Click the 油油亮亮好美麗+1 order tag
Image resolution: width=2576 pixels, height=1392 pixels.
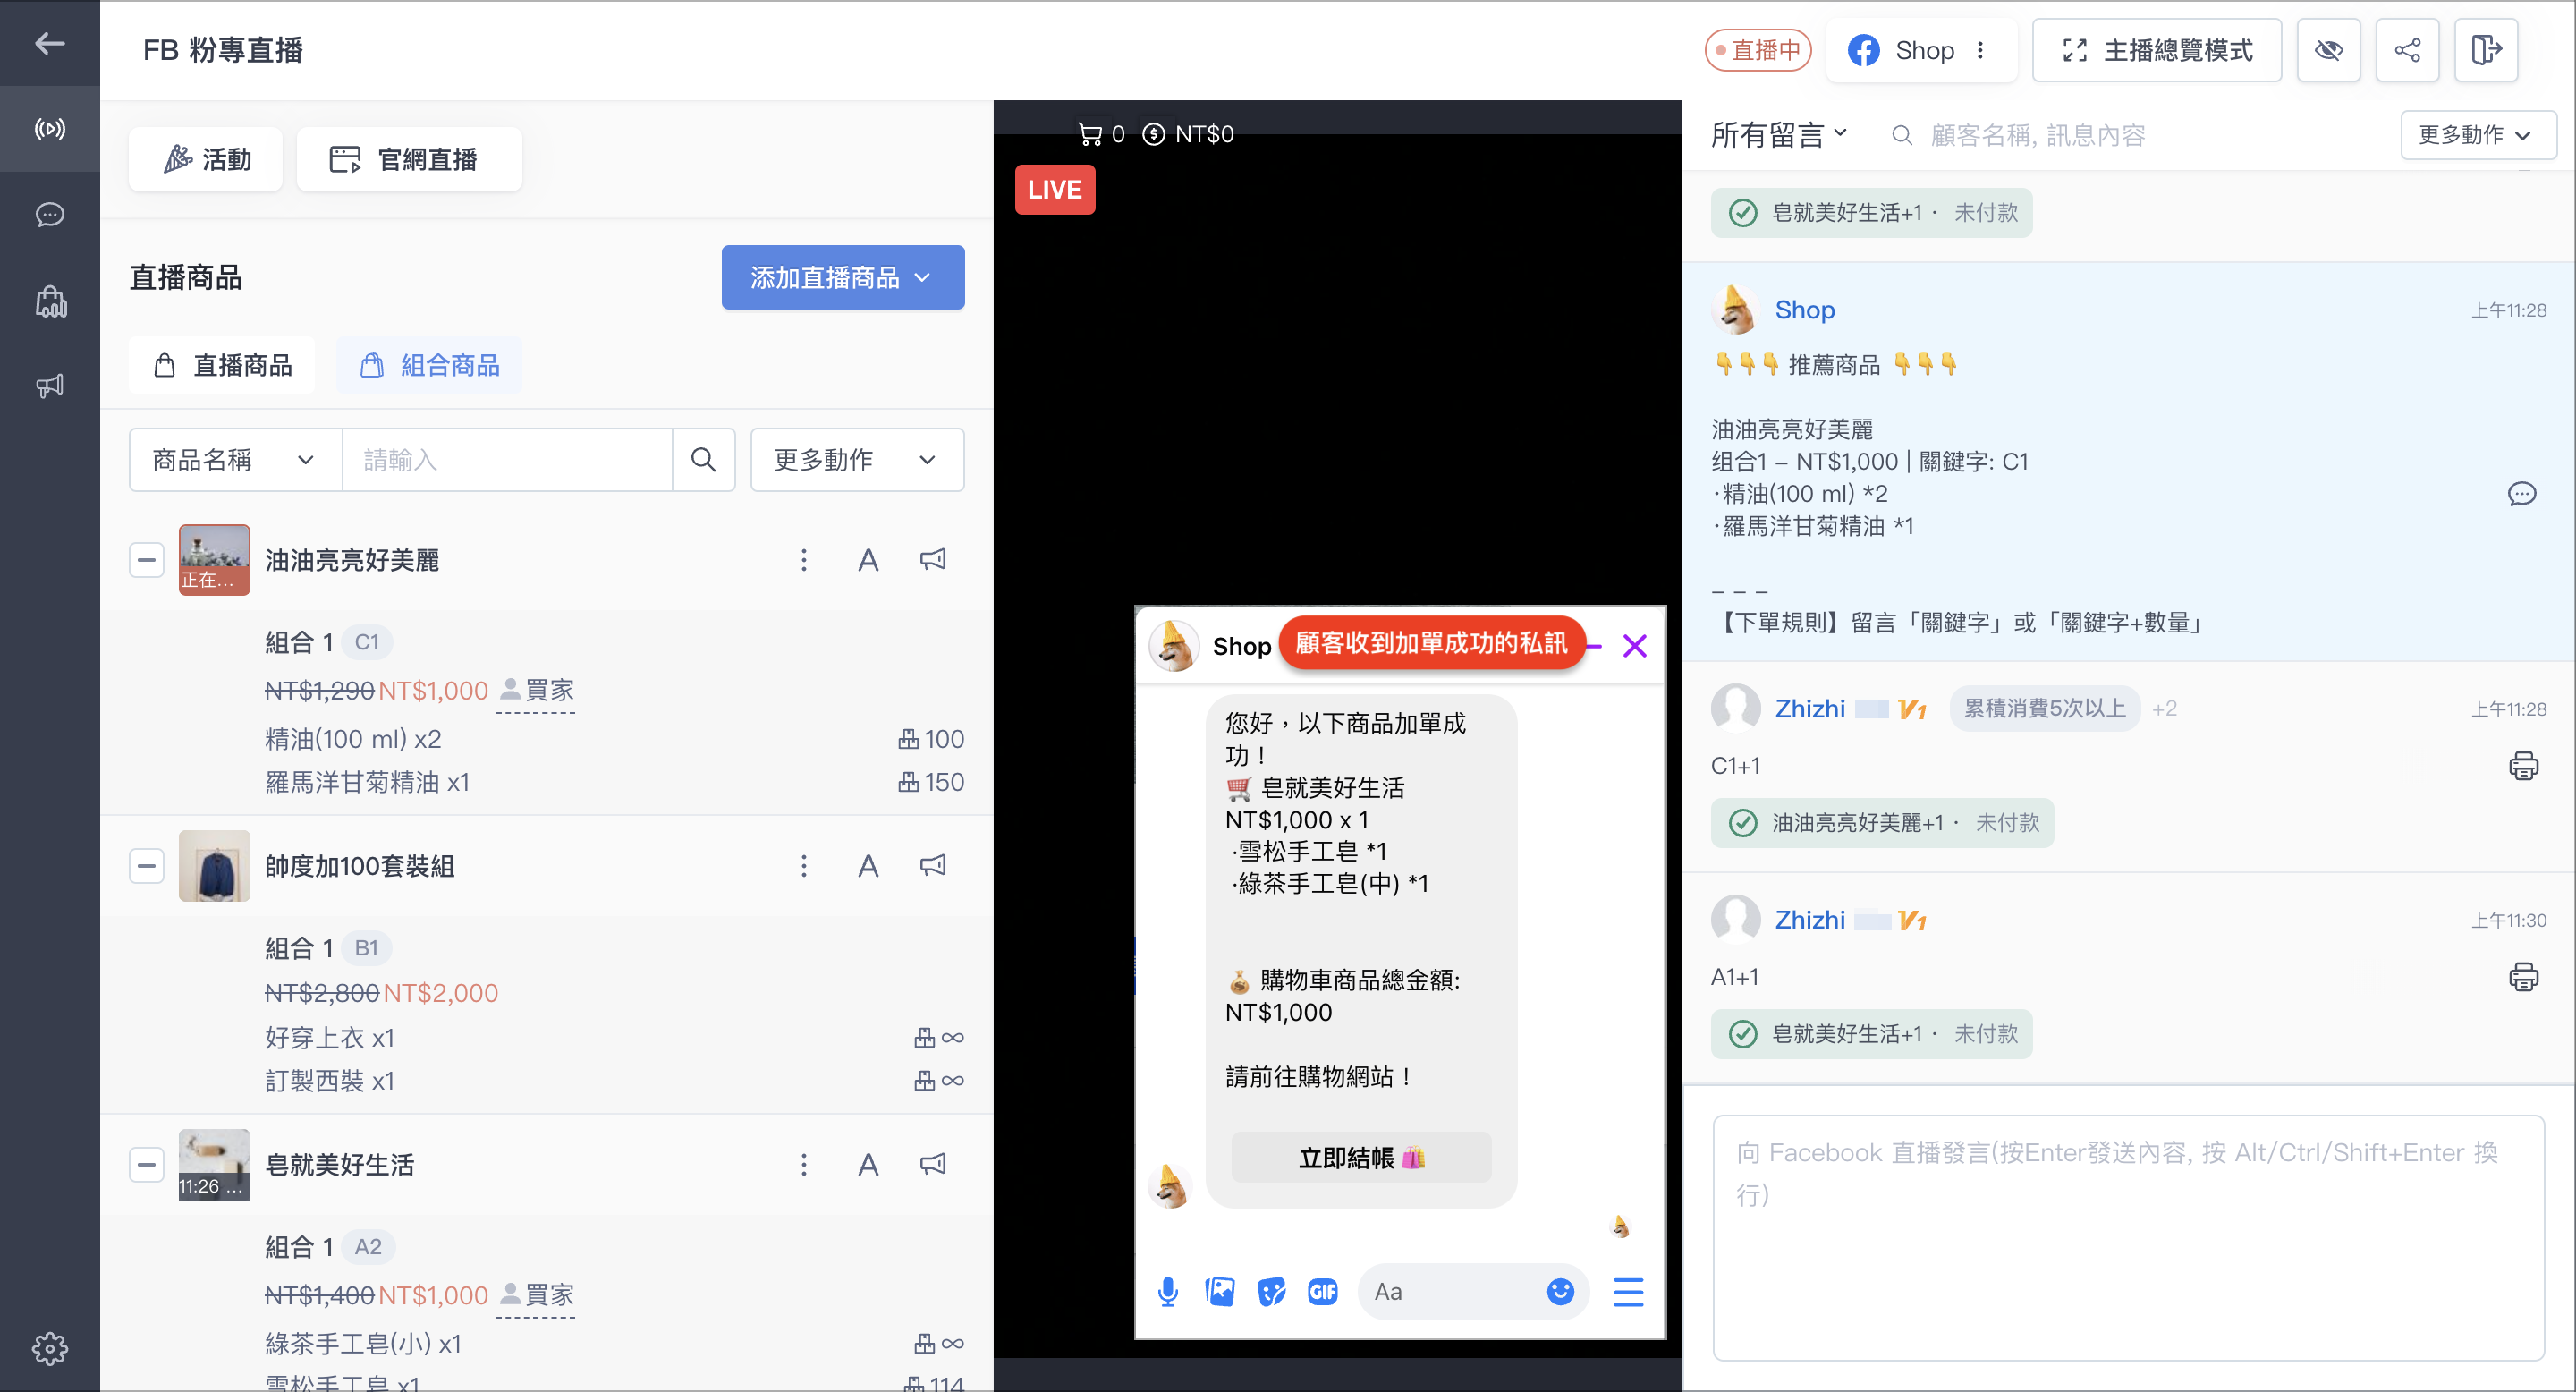click(x=1881, y=822)
